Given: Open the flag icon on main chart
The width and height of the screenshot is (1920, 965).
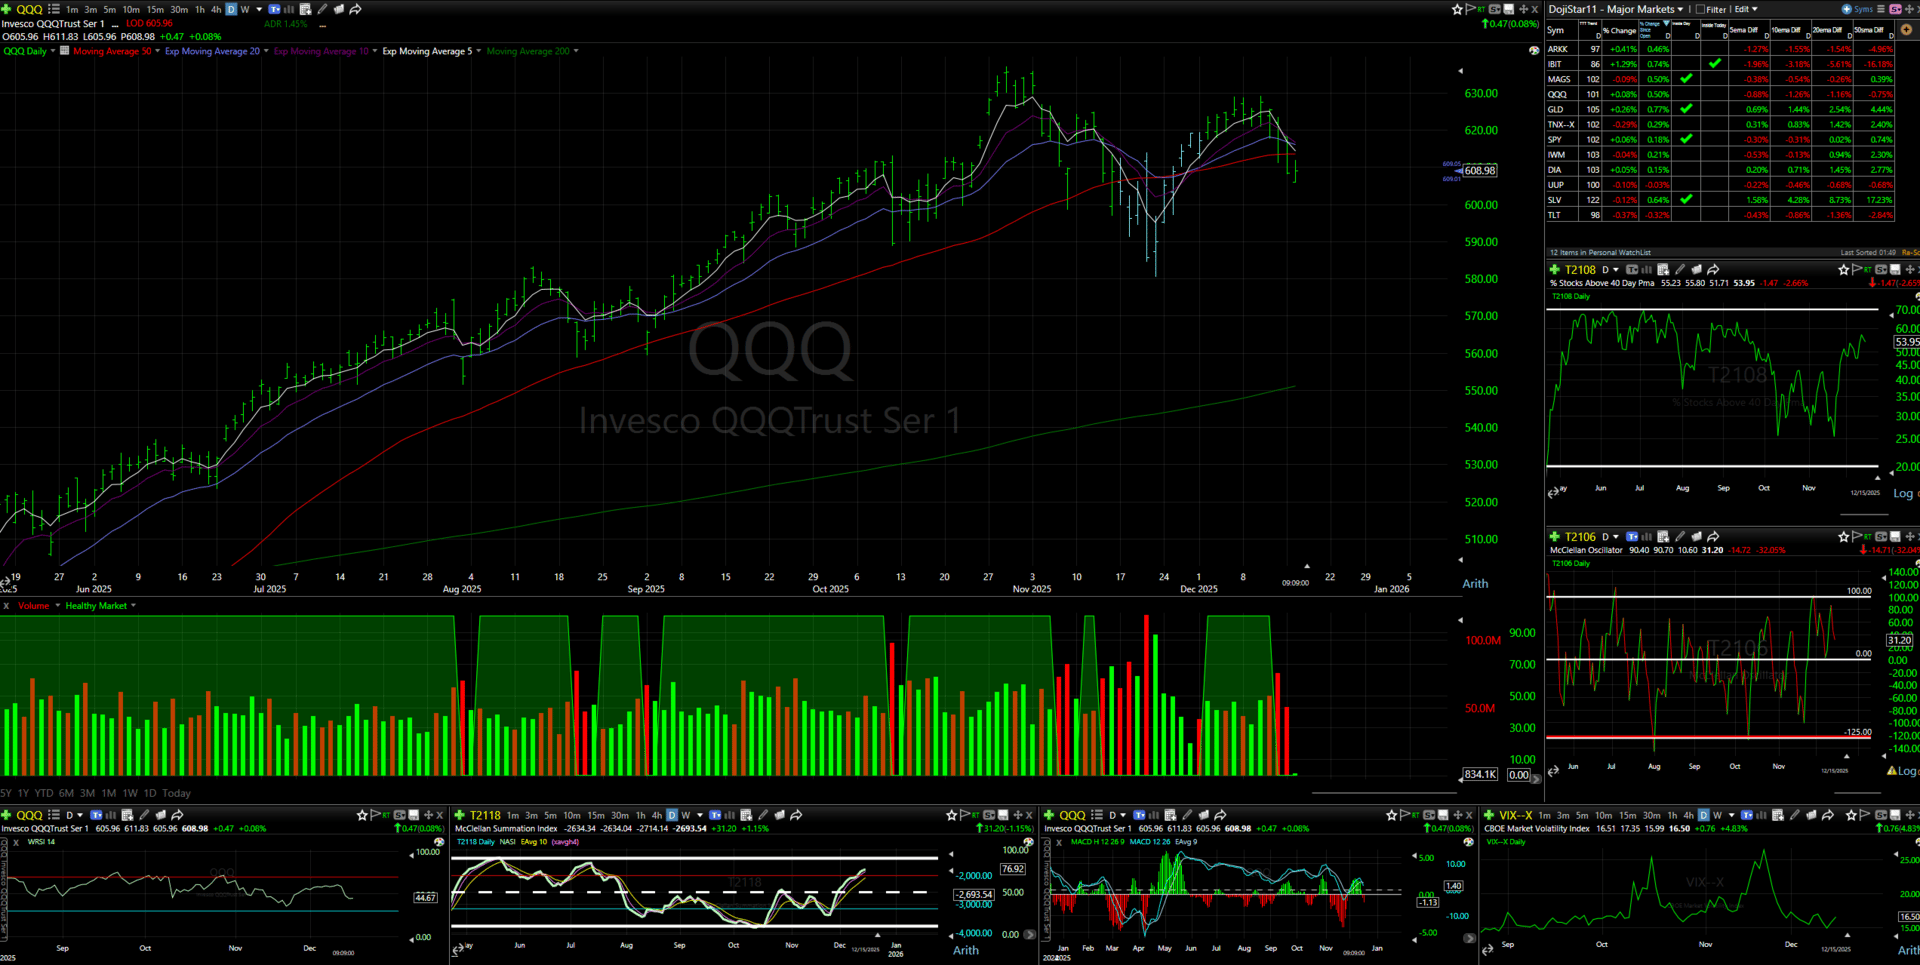Looking at the screenshot, I should coord(1471,9).
